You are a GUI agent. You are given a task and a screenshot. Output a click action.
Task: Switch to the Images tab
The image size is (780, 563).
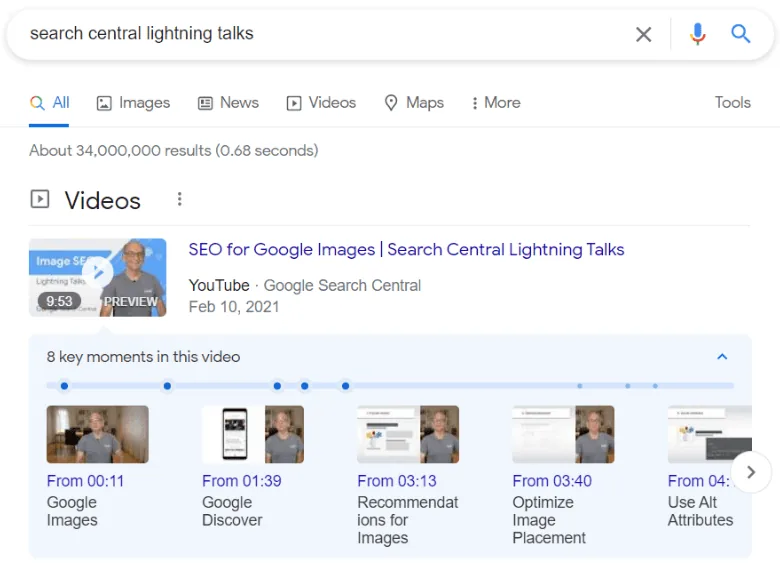click(x=133, y=102)
